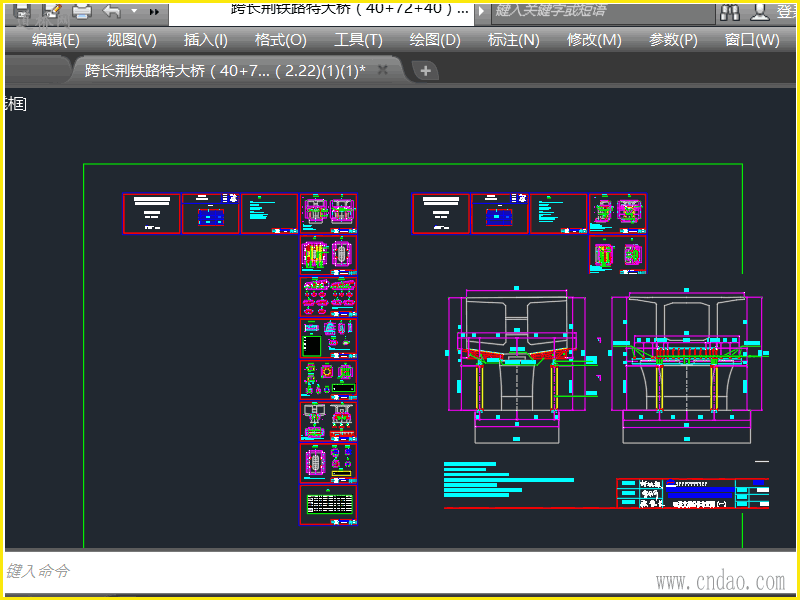Open the 窗口(W) menu
The image size is (800, 600).
point(752,40)
